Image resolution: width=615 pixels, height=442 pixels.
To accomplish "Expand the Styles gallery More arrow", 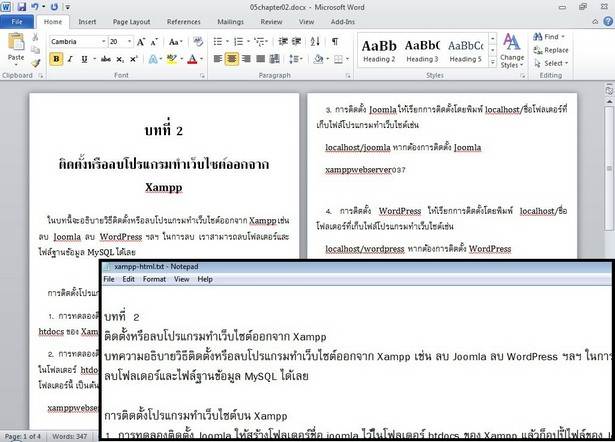I will 493,62.
